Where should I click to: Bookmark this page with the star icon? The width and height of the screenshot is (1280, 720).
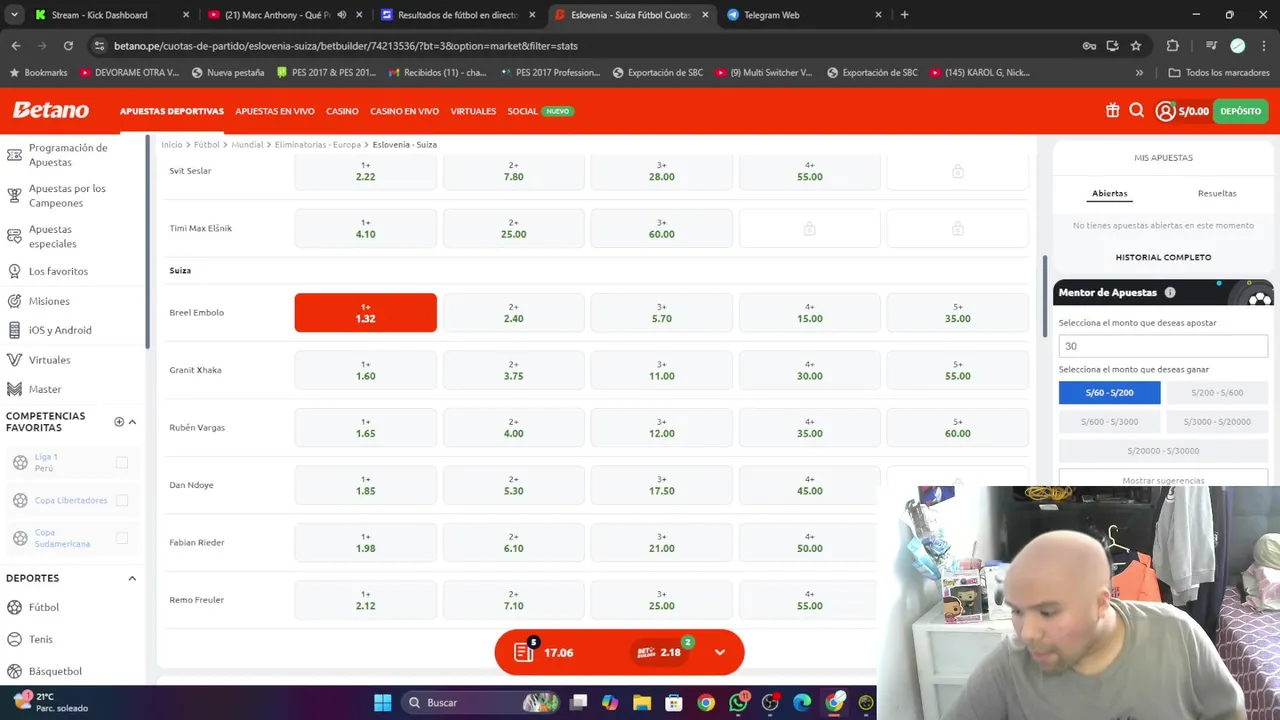click(1136, 45)
